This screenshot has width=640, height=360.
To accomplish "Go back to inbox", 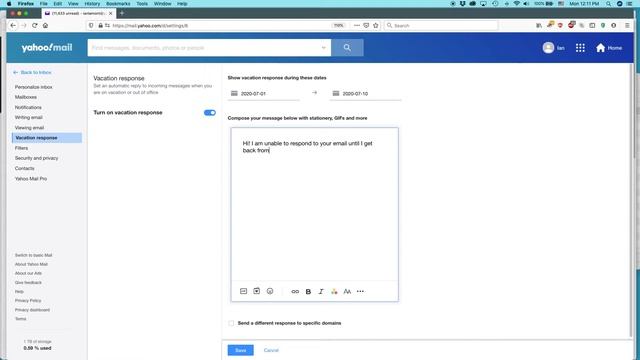I will pyautogui.click(x=32, y=72).
